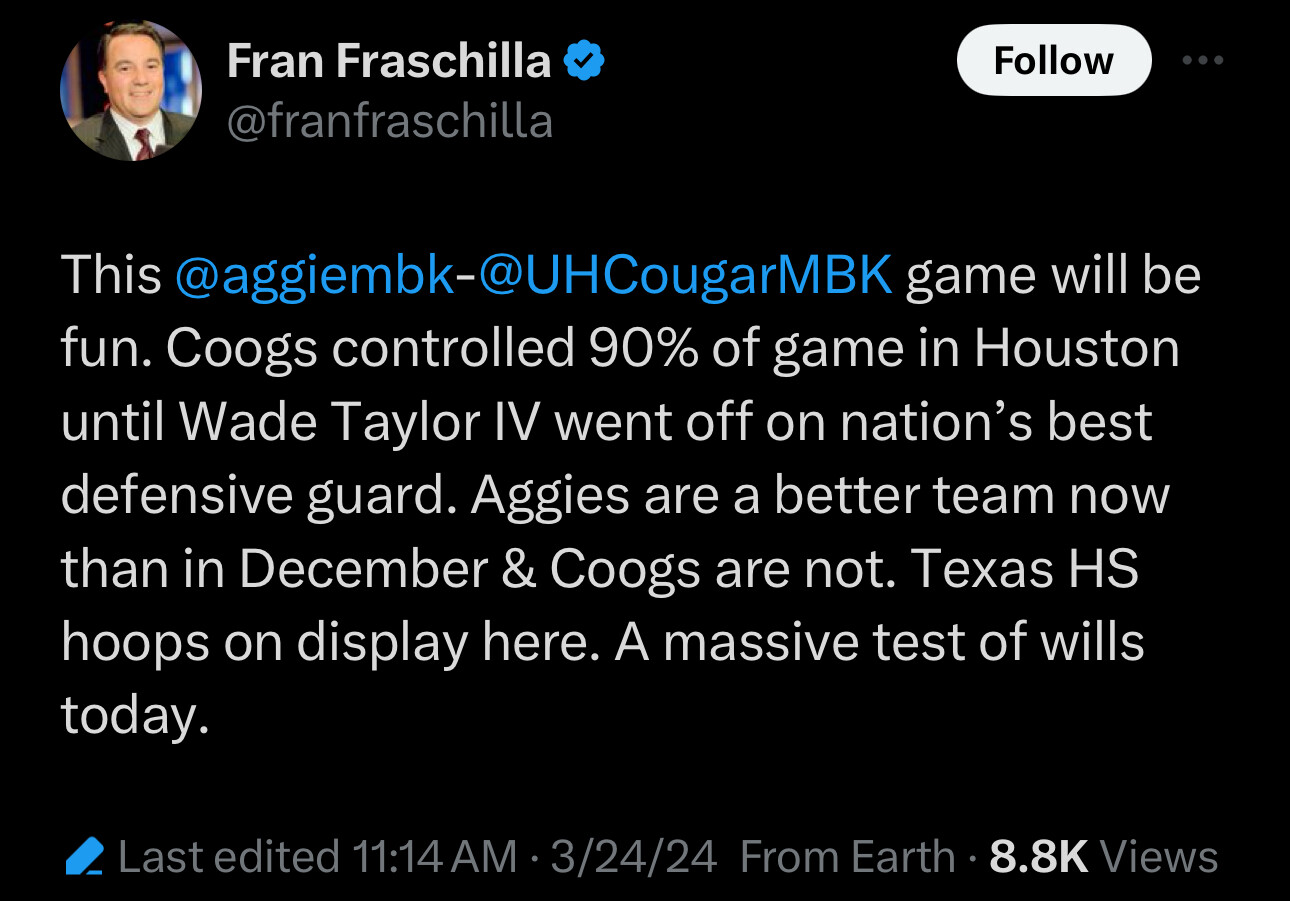Visit the @franfraschilla handle
Screen dimensions: 1290x901
coord(390,122)
